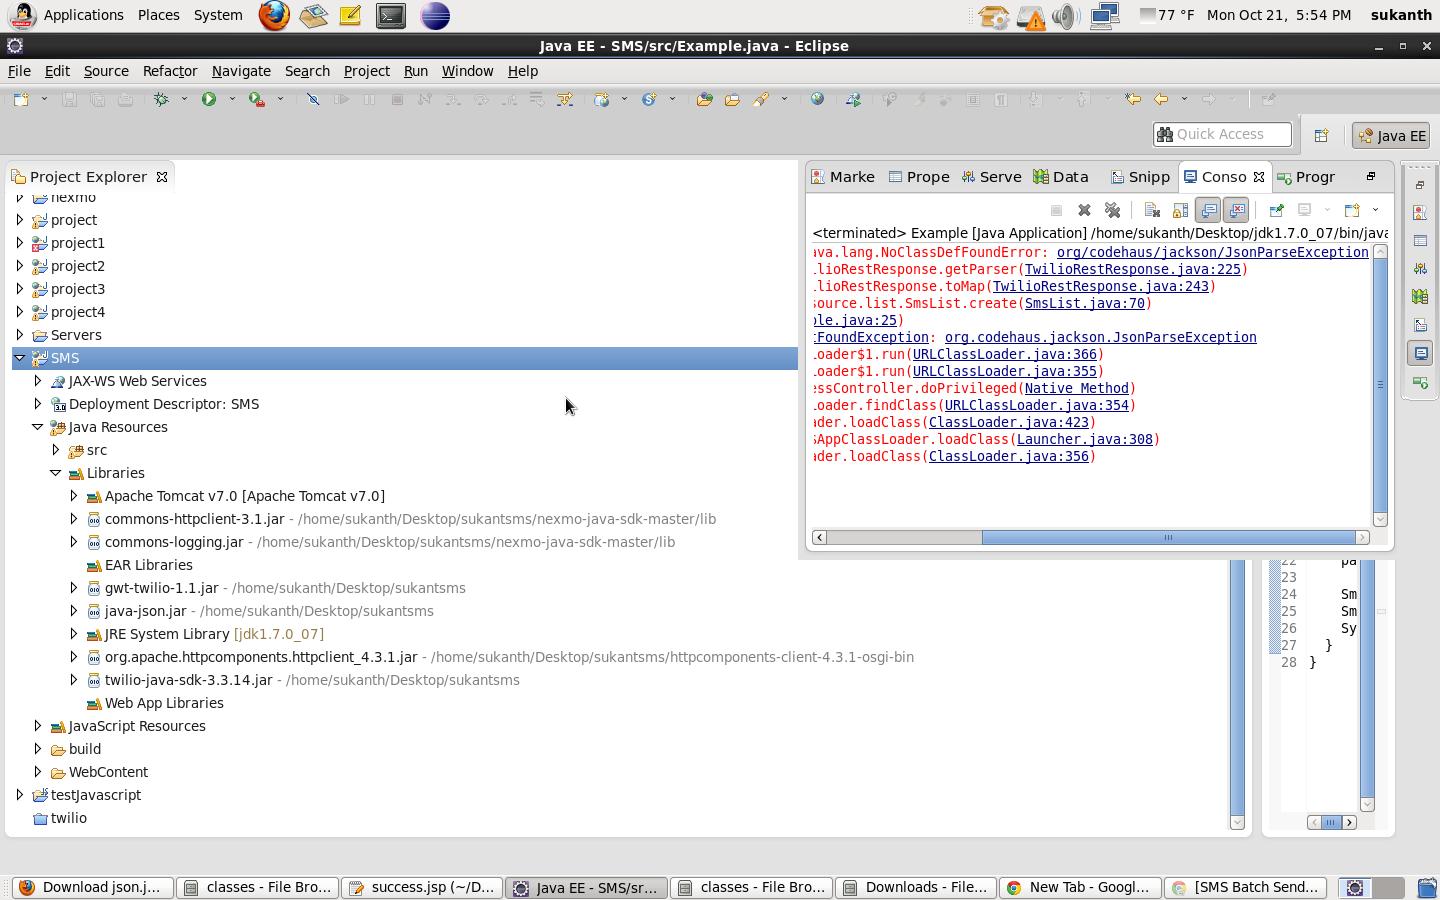1440x900 pixels.
Task: Expand the JavaScript Resources node
Action: pos(38,726)
